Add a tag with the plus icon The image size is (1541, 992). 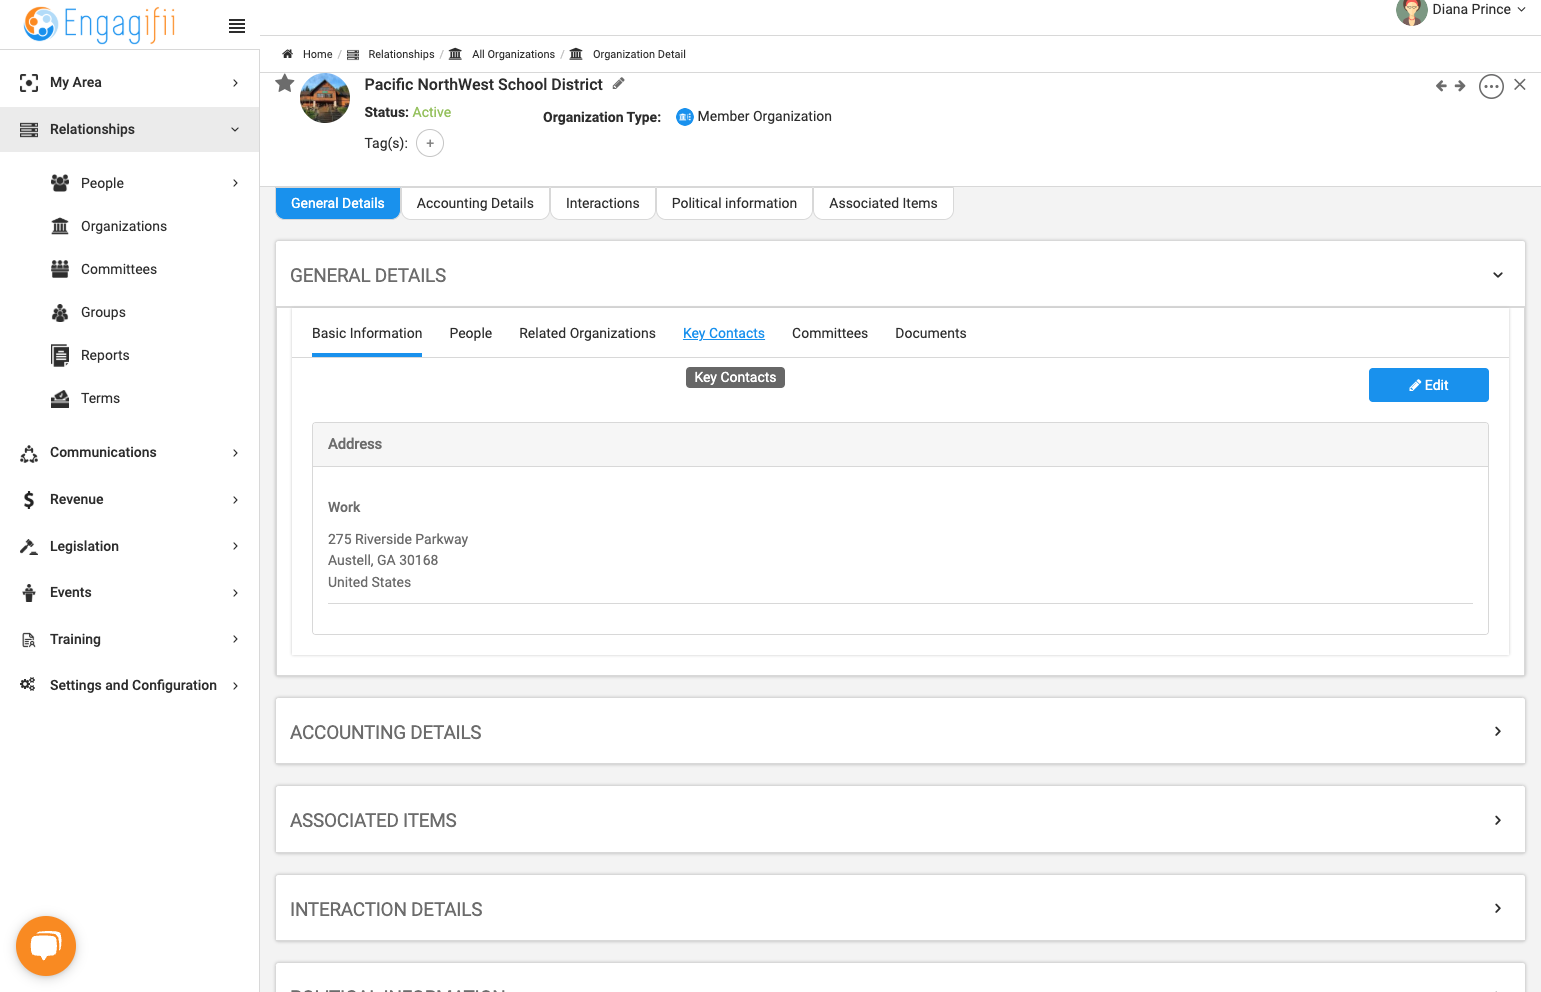[430, 143]
